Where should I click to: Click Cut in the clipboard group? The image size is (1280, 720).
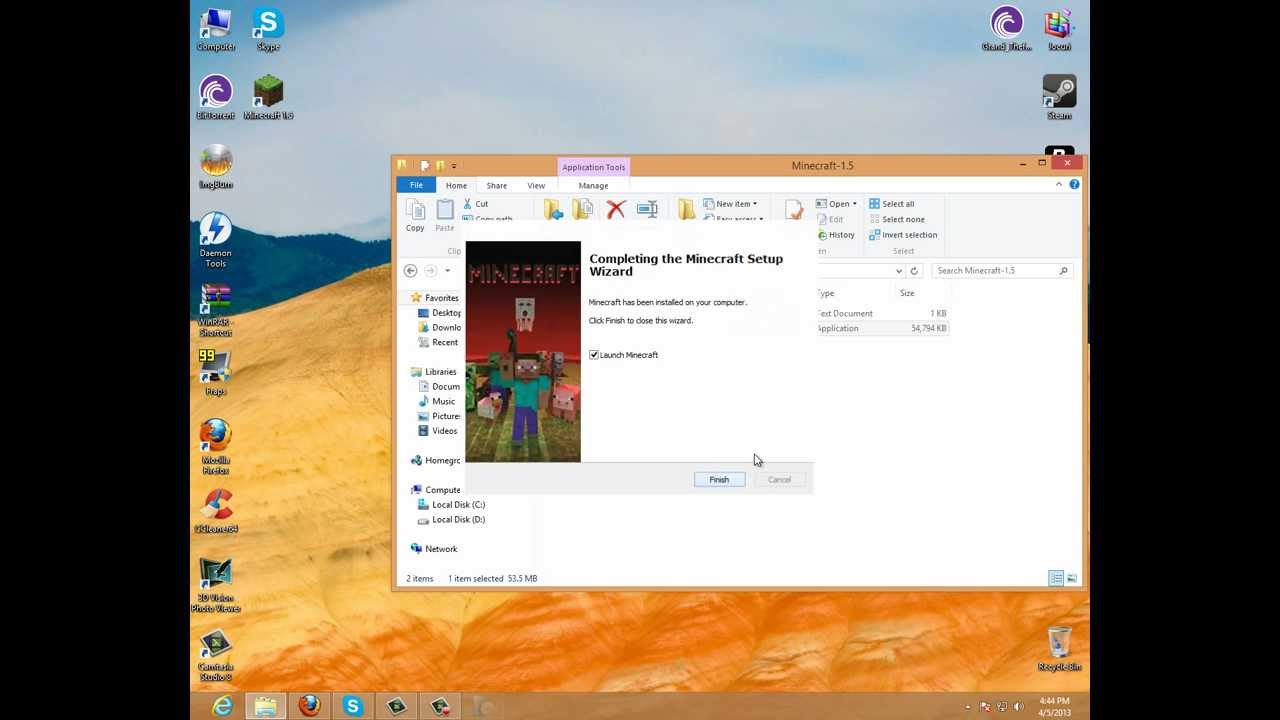(x=476, y=204)
